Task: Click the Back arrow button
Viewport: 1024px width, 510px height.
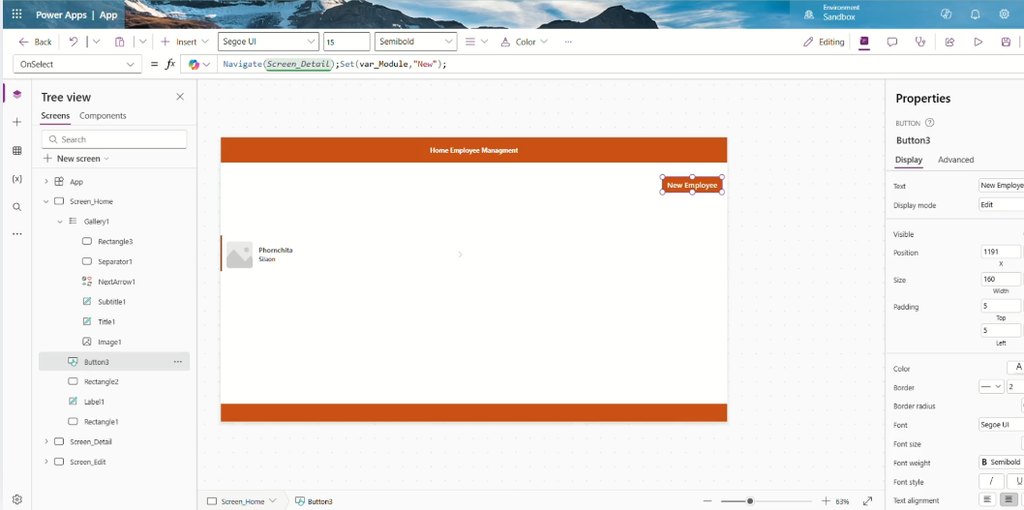Action: pyautogui.click(x=35, y=42)
